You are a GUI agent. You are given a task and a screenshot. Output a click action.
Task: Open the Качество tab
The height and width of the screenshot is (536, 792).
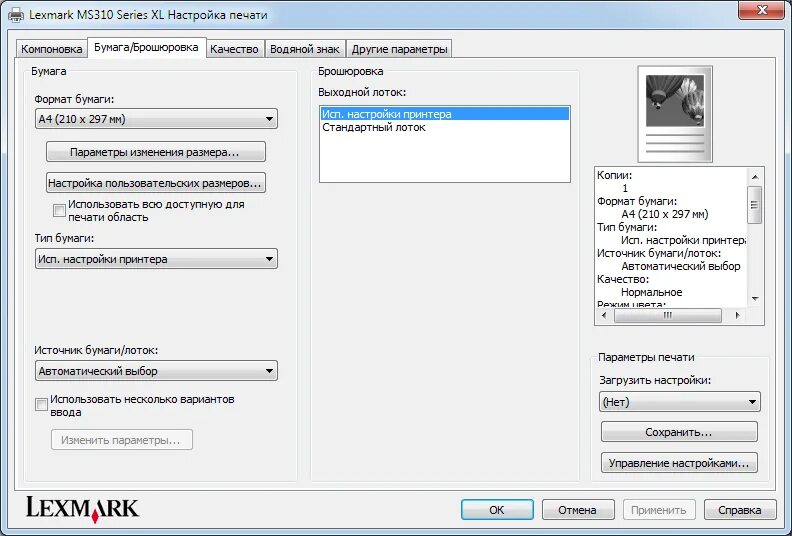click(234, 49)
